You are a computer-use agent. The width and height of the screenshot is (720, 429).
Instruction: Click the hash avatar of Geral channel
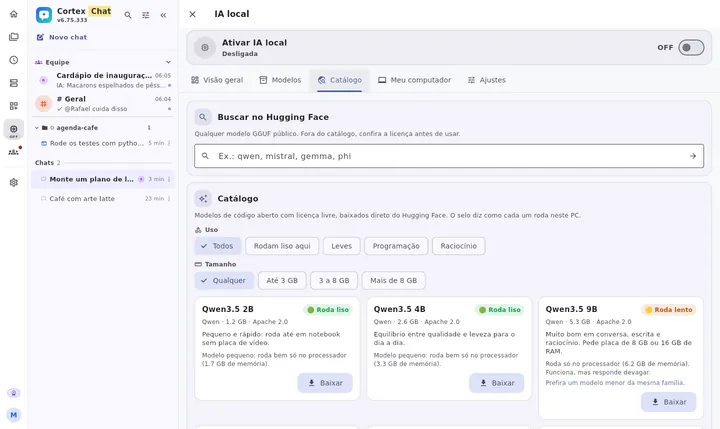pos(44,103)
